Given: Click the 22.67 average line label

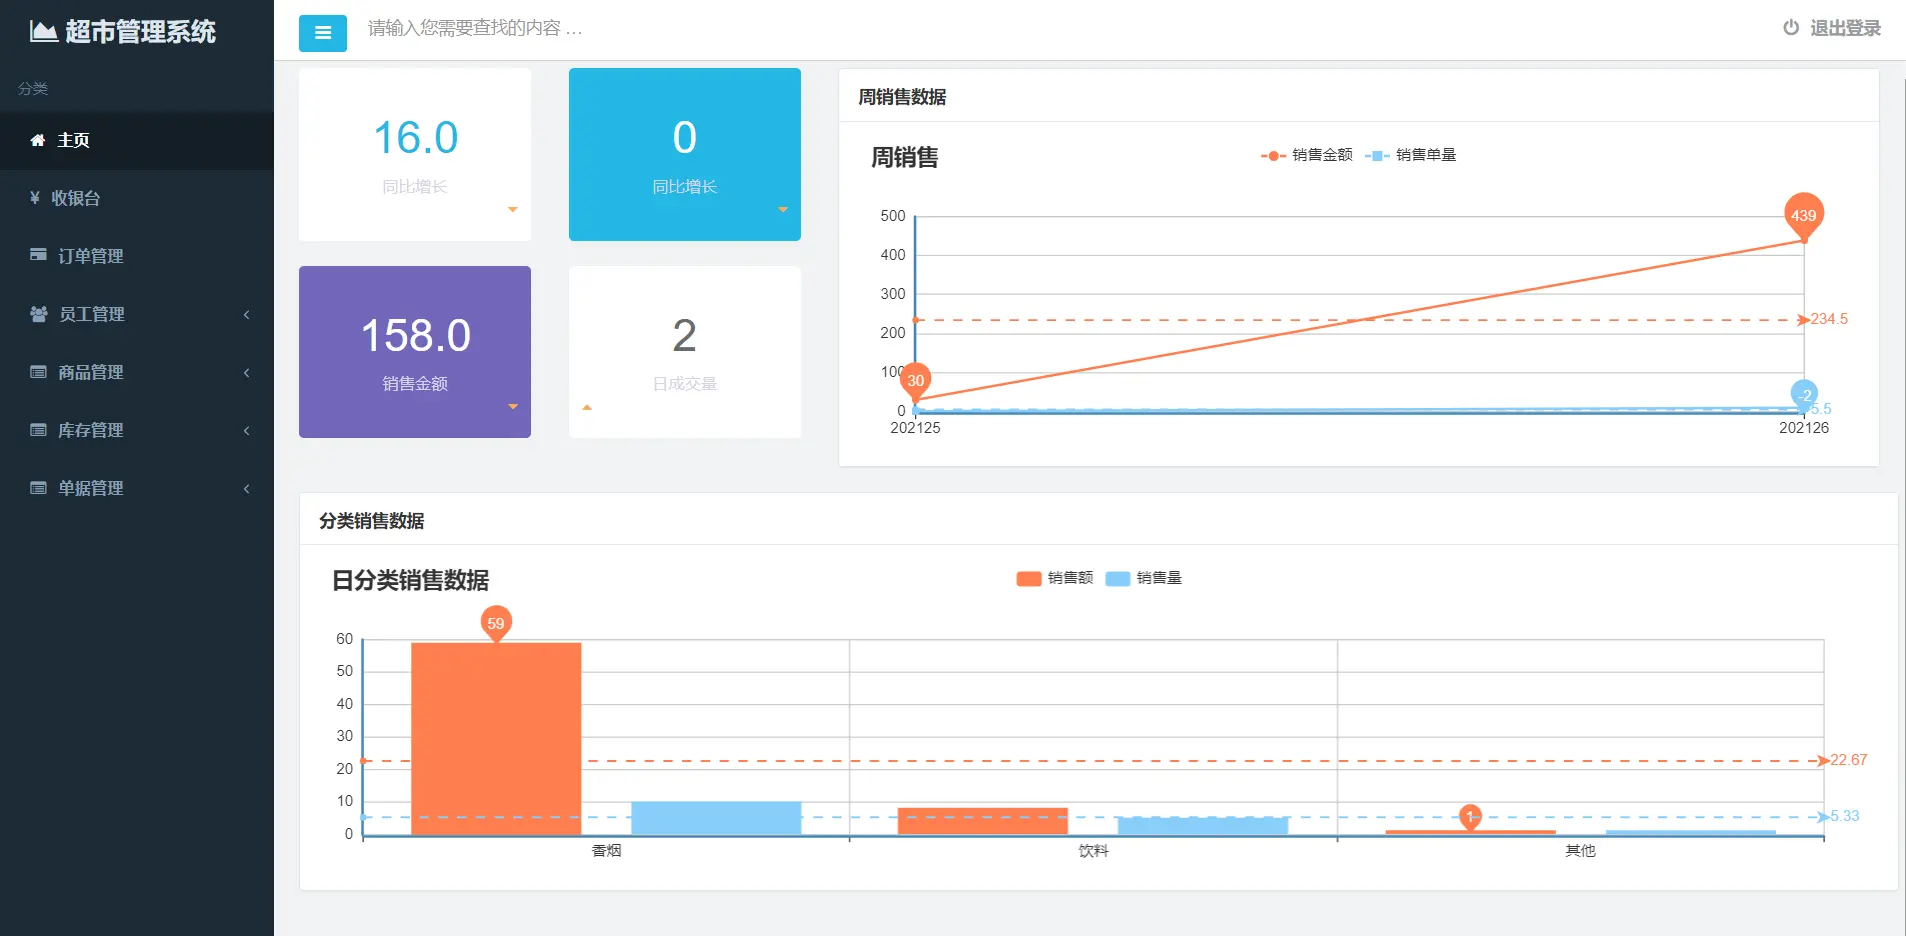Looking at the screenshot, I should click(x=1849, y=760).
